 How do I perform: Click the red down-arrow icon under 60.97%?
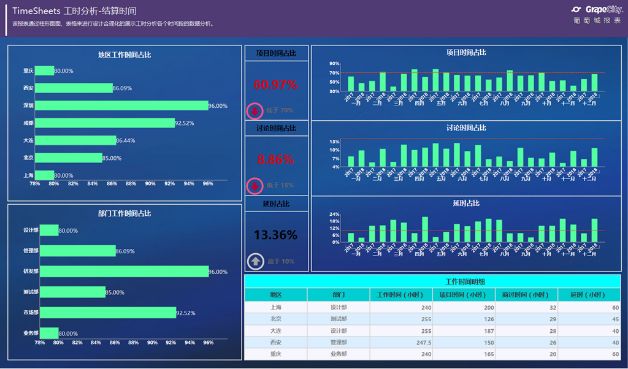pos(255,111)
